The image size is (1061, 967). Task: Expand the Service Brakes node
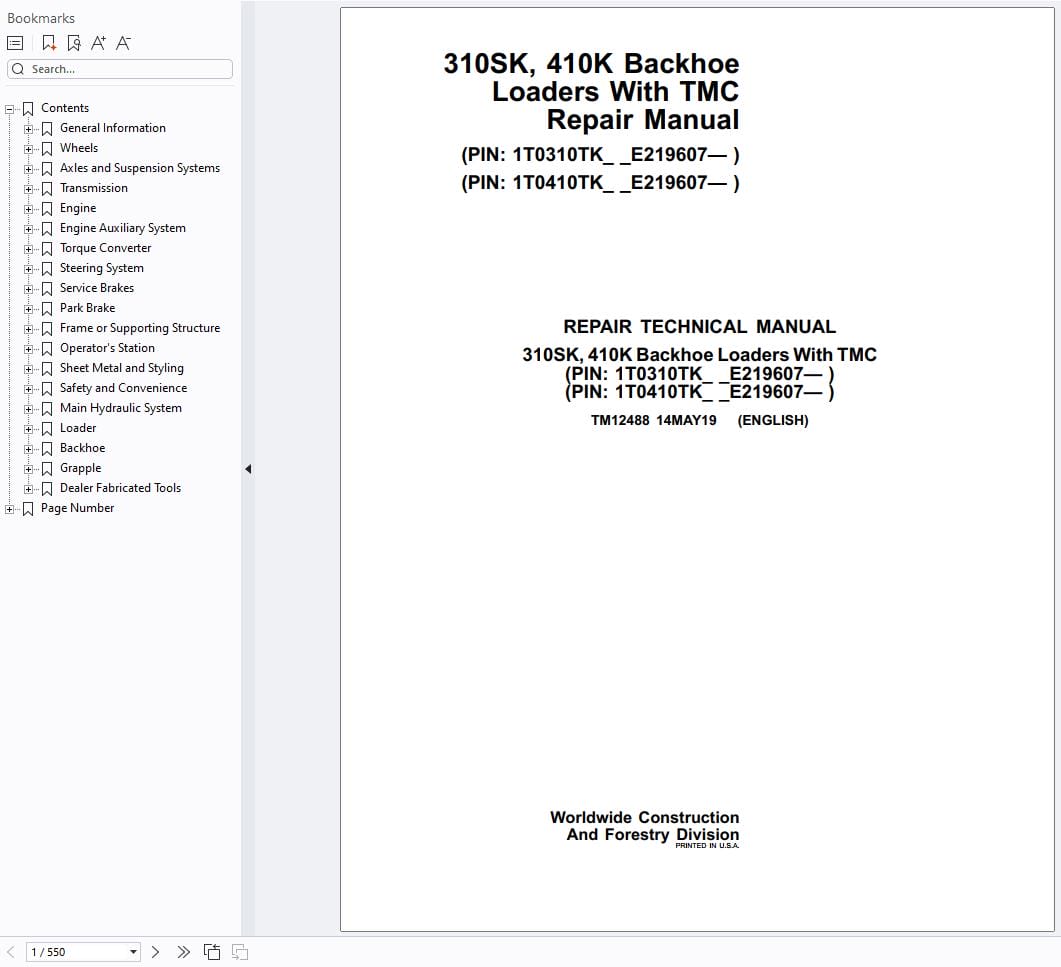pyautogui.click(x=28, y=289)
